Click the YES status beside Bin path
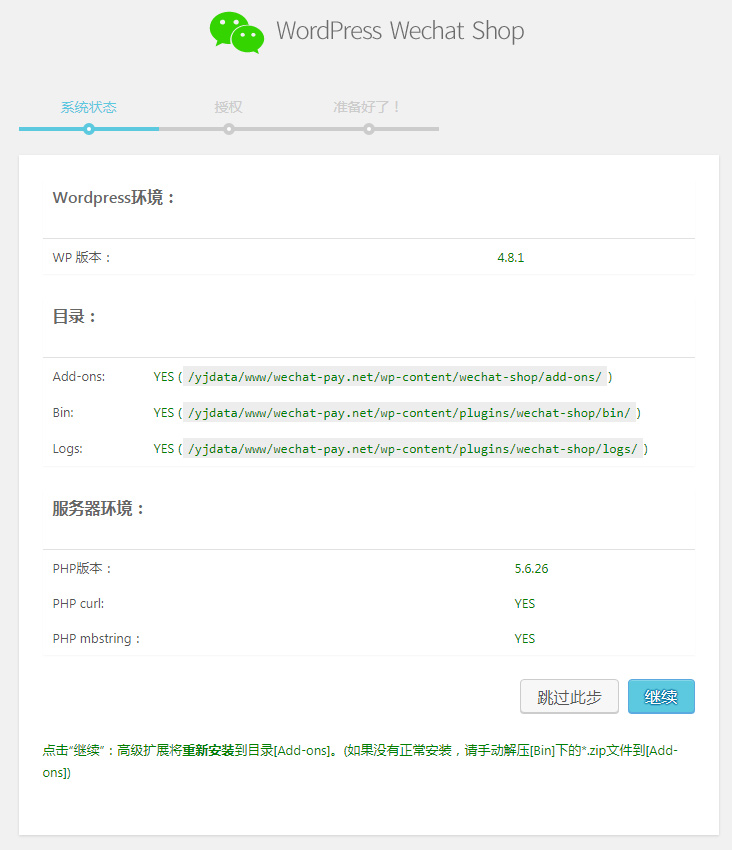The image size is (732, 850). tap(164, 413)
